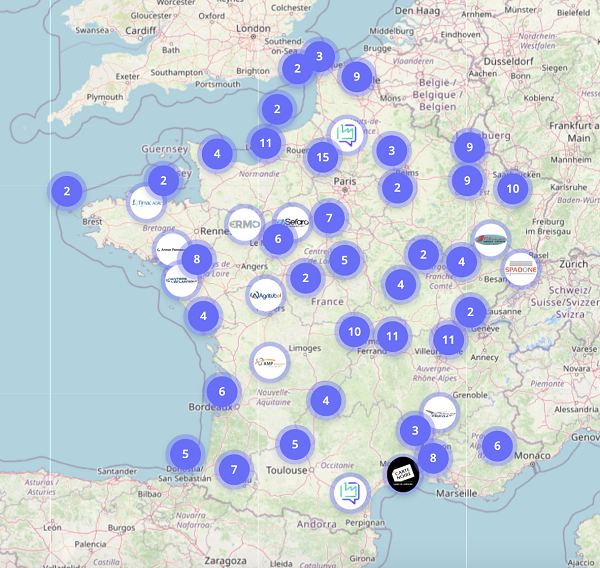
Task: Open the 5 cluster north of Toulouse
Action: [x=295, y=443]
